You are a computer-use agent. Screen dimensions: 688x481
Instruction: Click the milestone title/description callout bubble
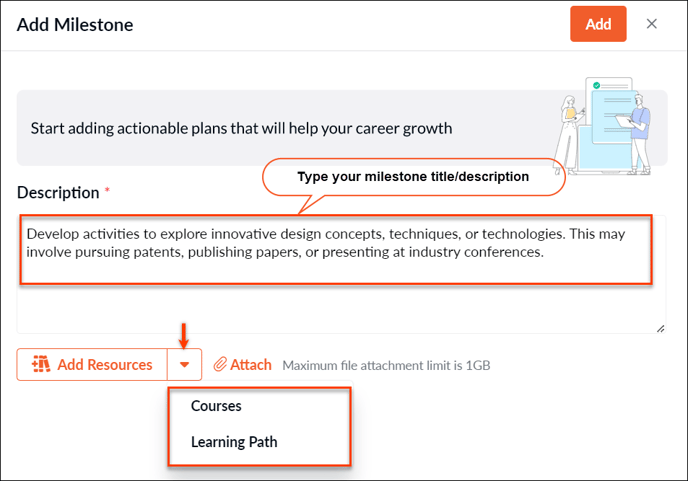pyautogui.click(x=413, y=177)
